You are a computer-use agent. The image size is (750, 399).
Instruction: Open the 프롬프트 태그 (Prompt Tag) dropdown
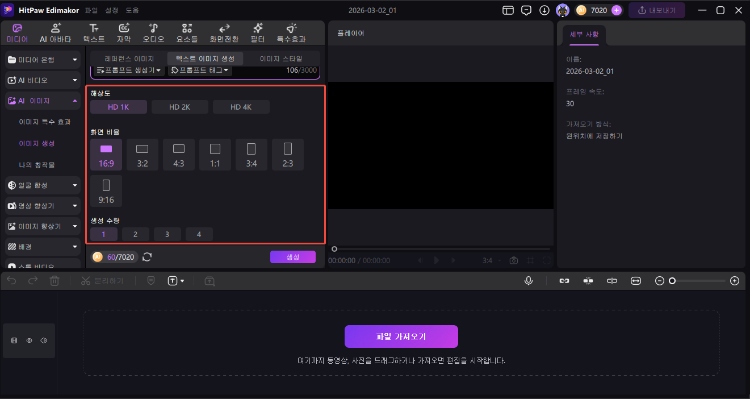click(x=200, y=70)
